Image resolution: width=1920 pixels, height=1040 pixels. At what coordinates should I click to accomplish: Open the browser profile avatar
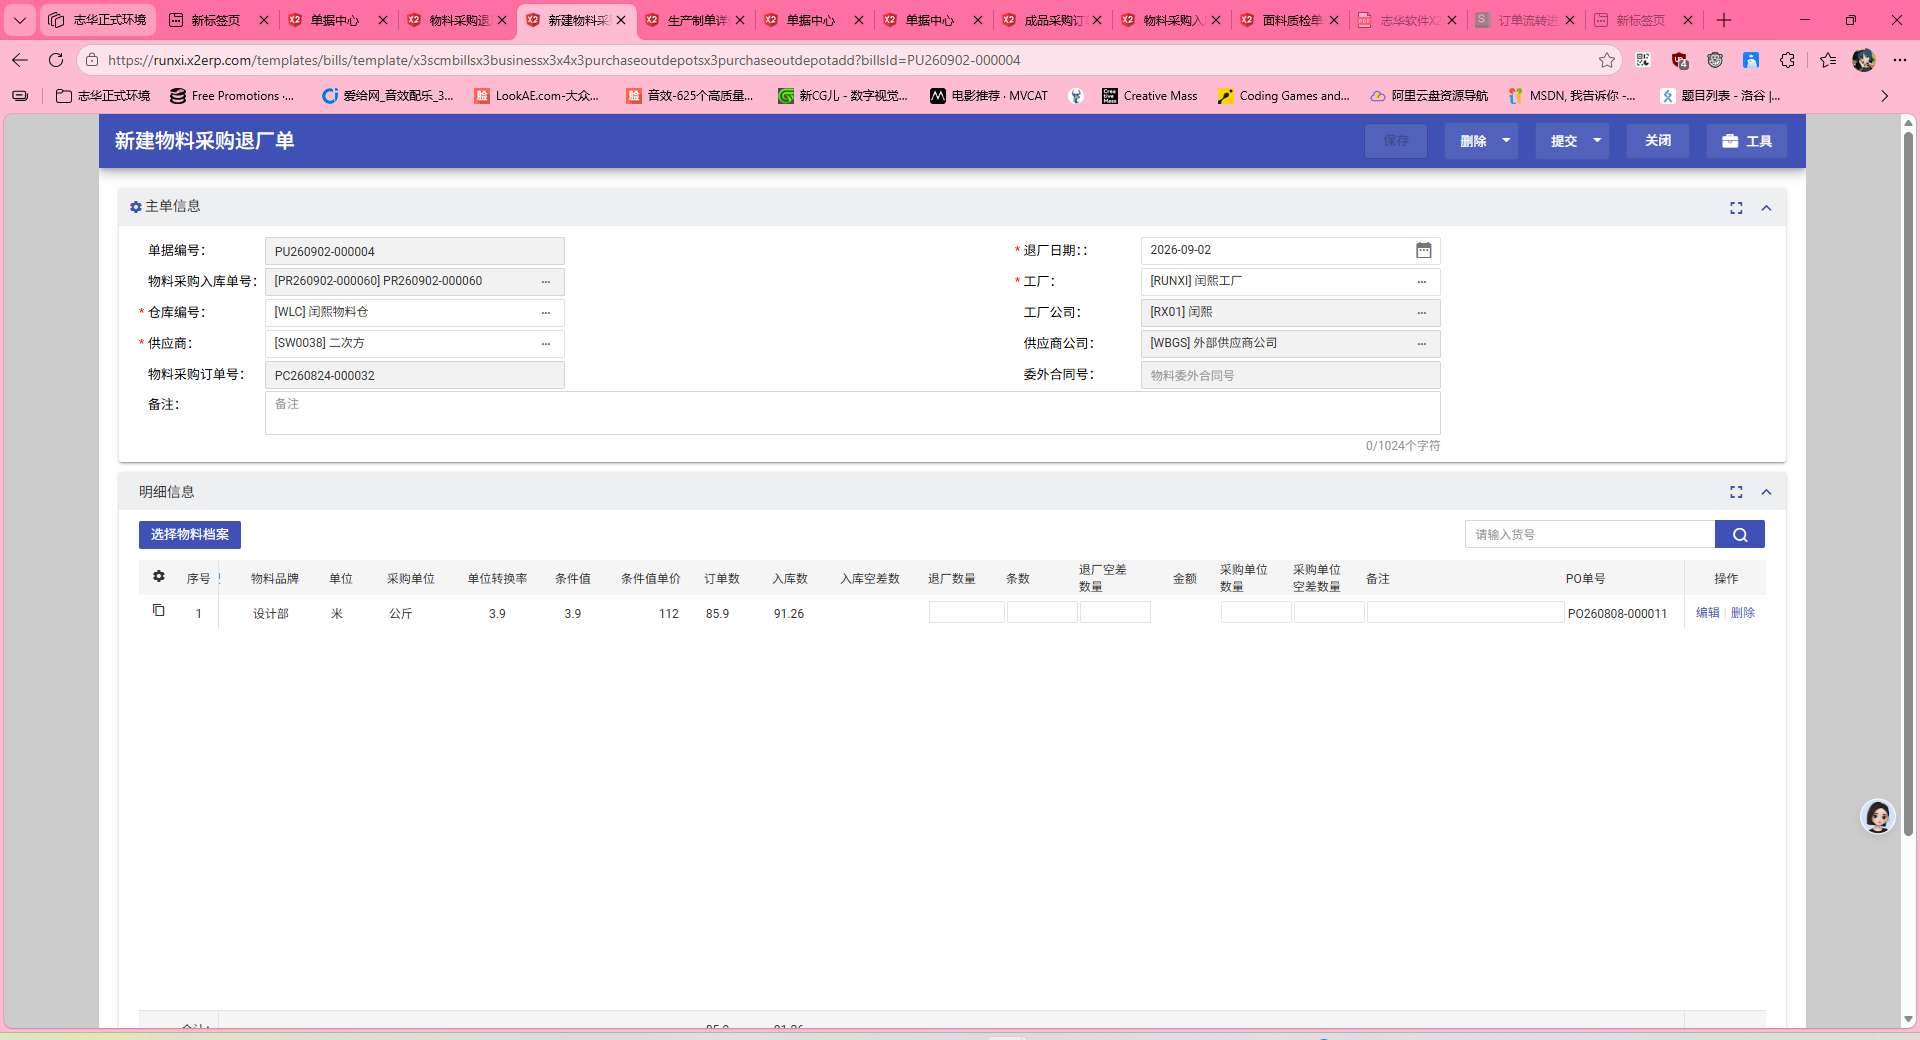pos(1863,60)
